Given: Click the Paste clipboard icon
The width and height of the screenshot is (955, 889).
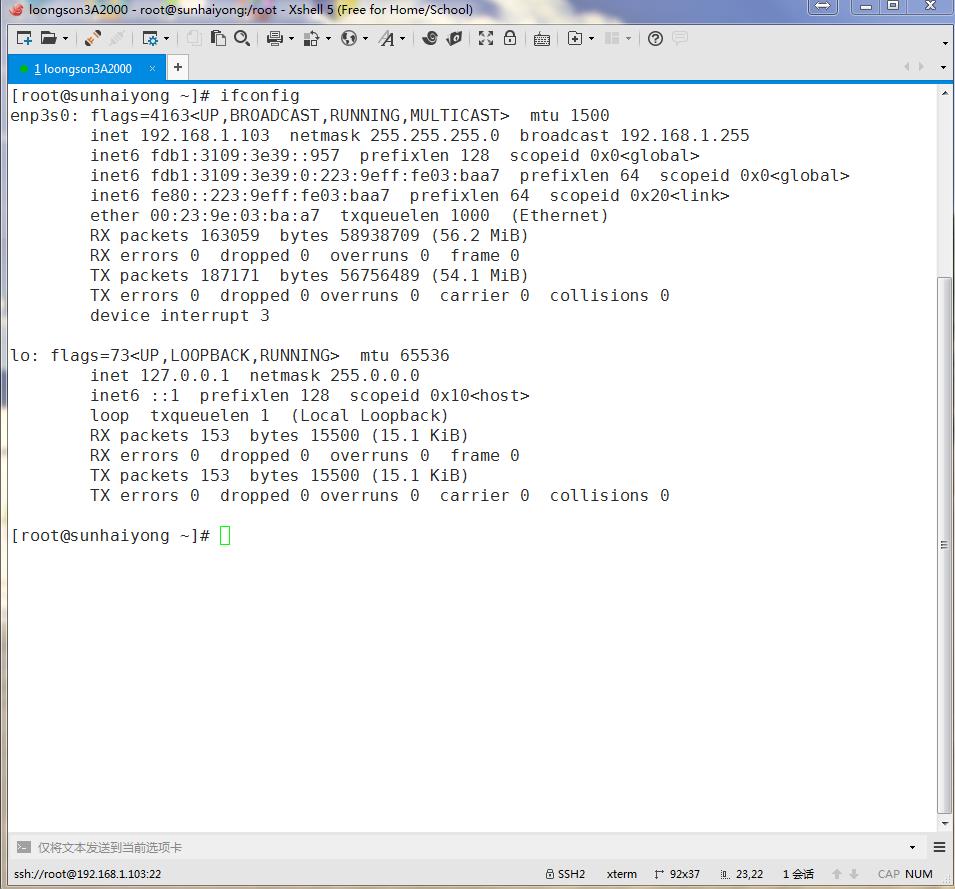Looking at the screenshot, I should (218, 38).
